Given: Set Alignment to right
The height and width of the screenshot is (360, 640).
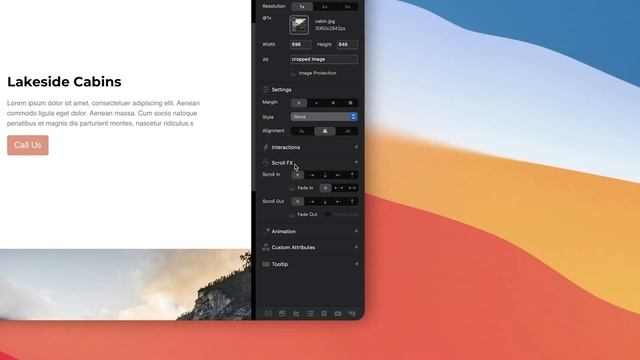Looking at the screenshot, I should (x=347, y=131).
